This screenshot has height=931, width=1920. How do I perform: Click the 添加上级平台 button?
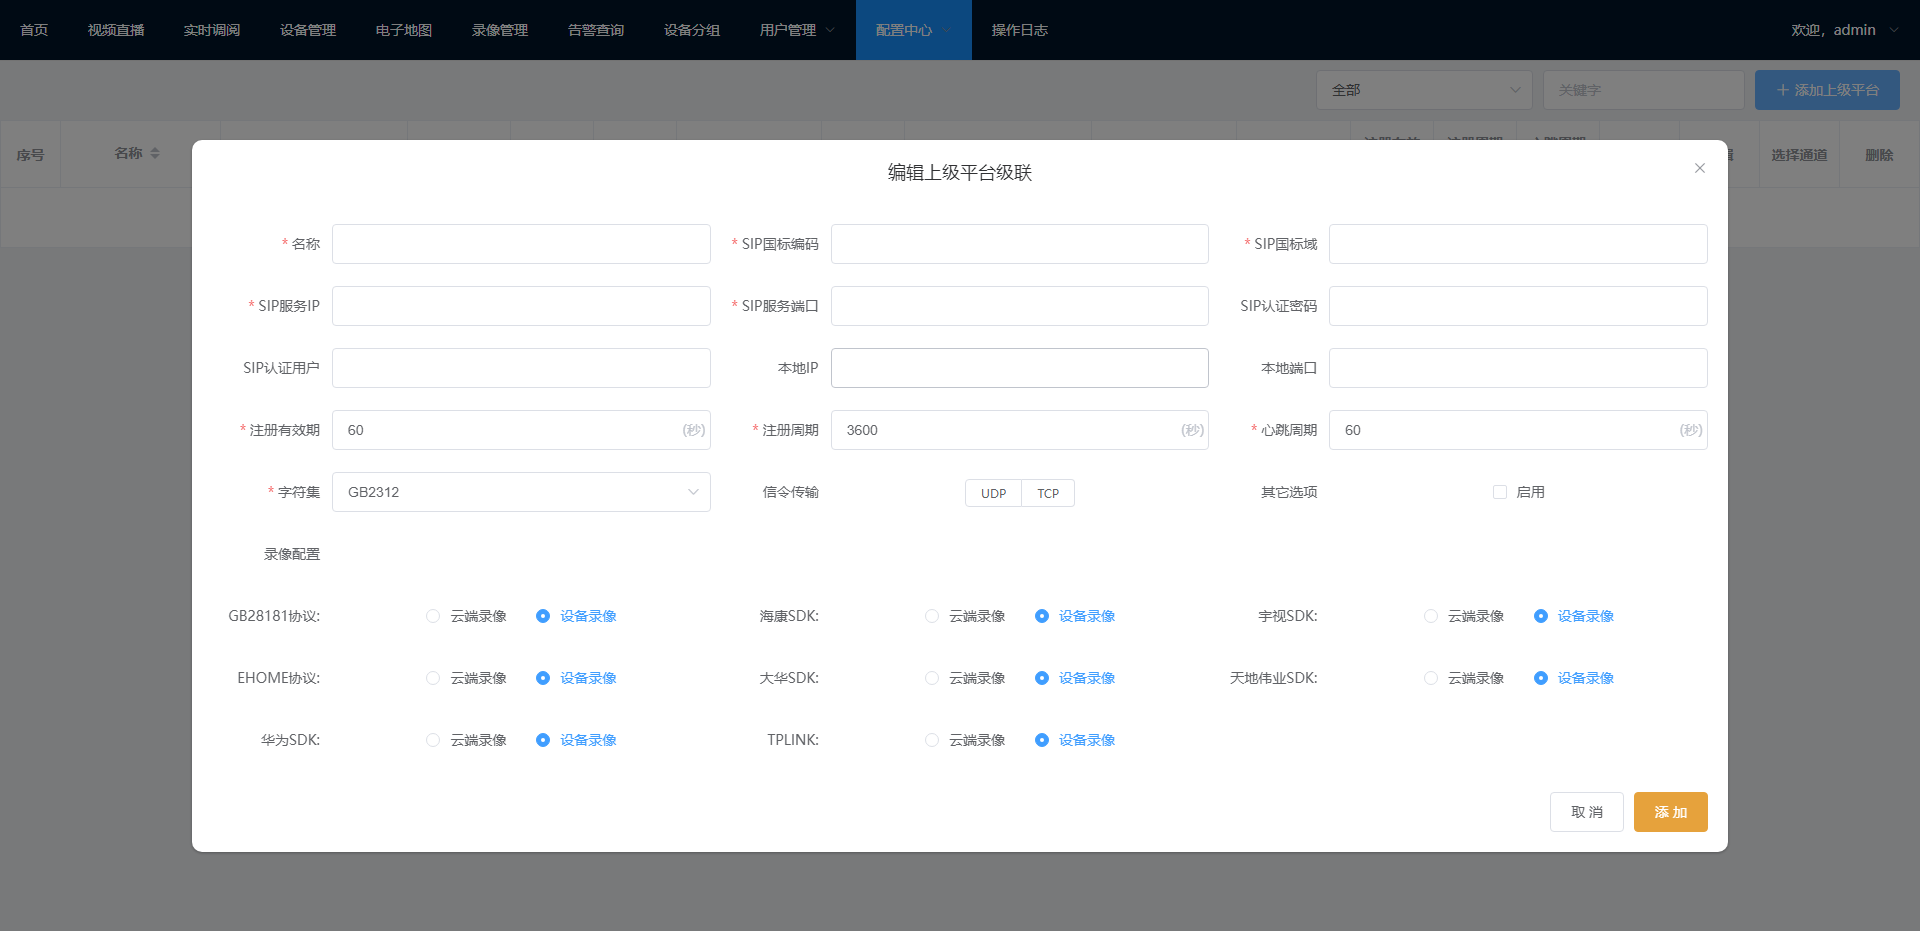1827,90
